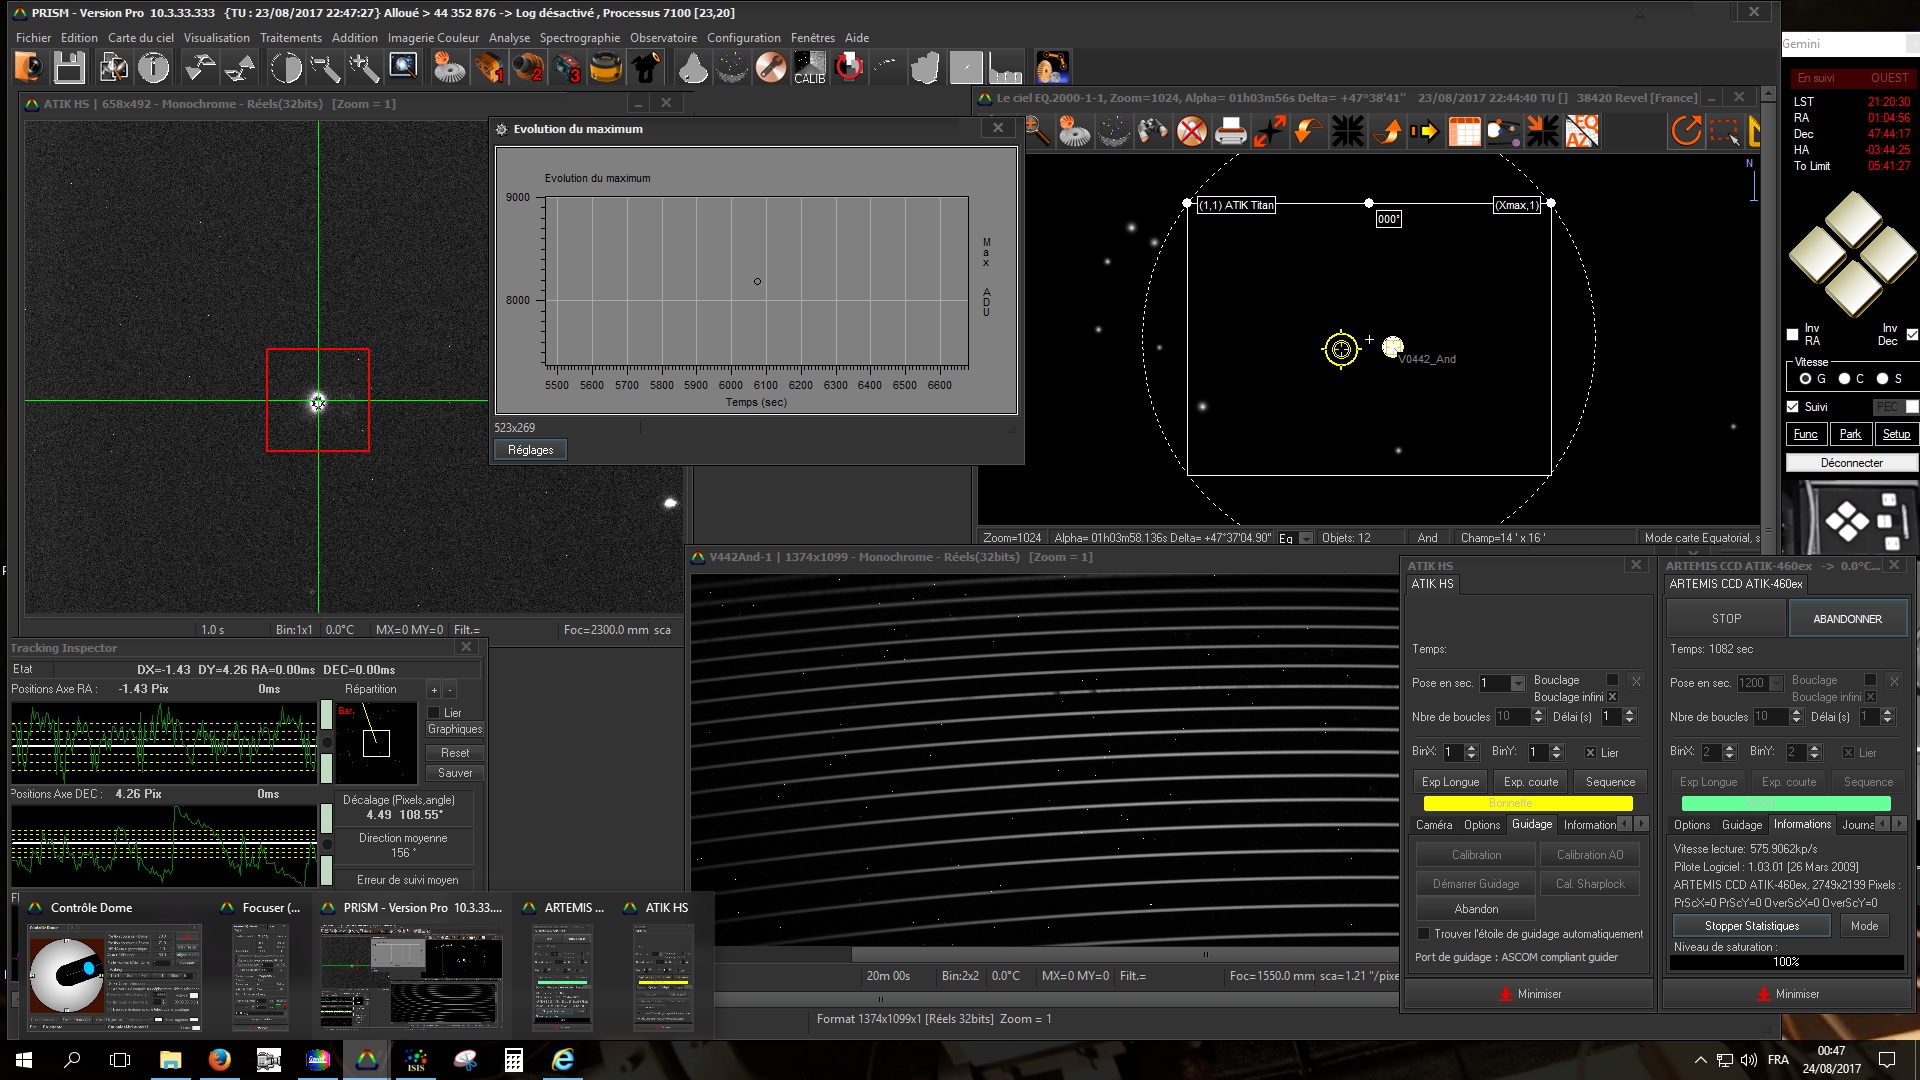Viewport: 1920px width, 1080px height.
Task: Increase BinX stepper in ATIK HS panel
Action: click(x=1471, y=747)
